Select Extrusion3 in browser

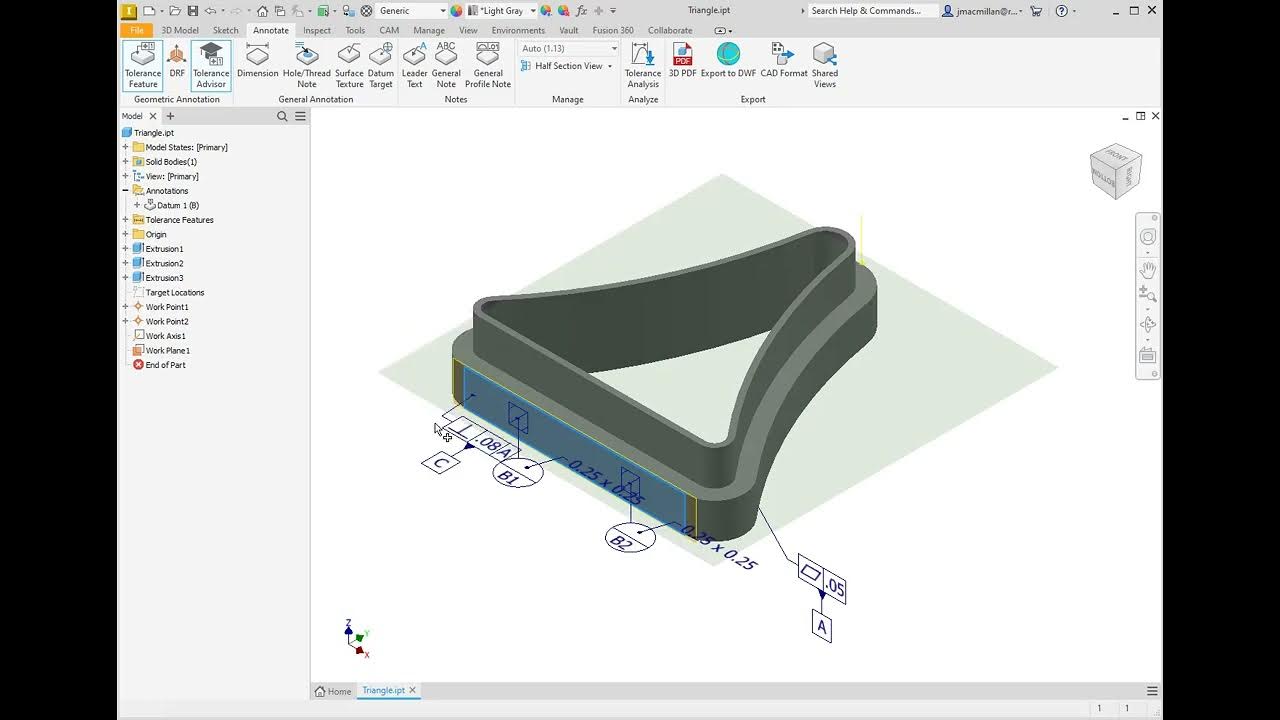pyautogui.click(x=164, y=278)
